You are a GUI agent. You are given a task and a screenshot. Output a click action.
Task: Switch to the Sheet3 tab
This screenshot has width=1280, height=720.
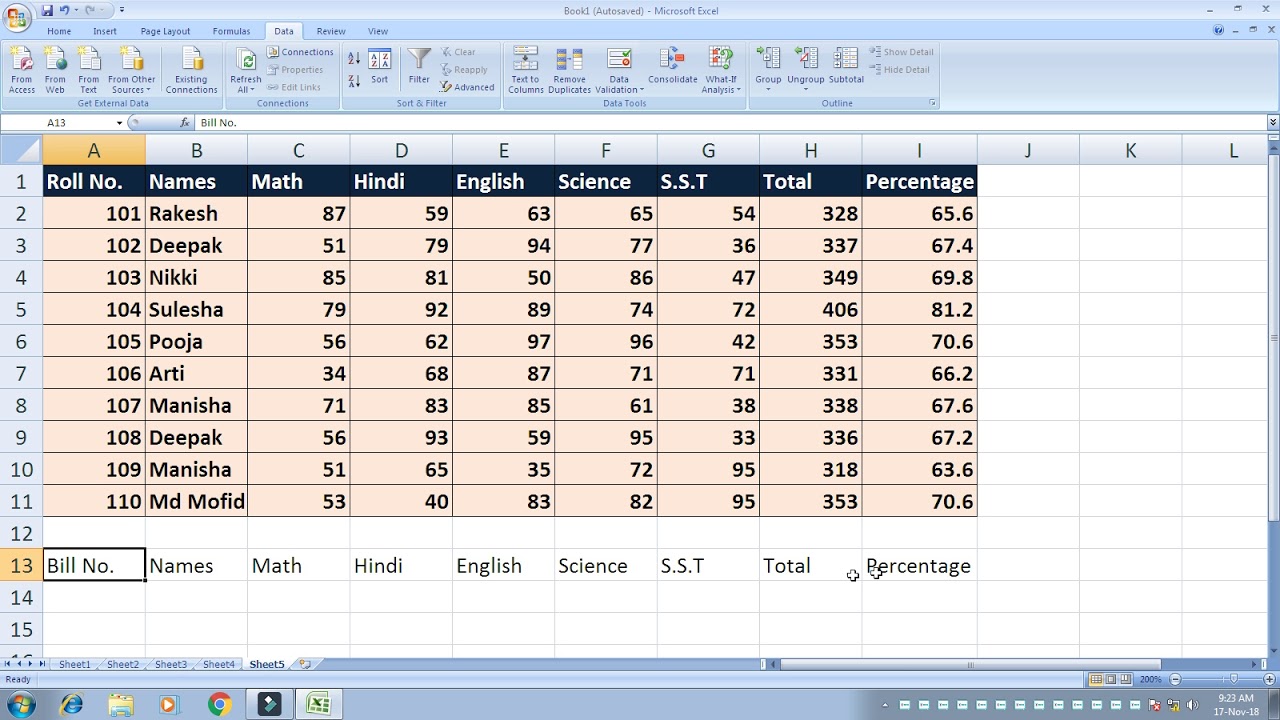tap(171, 664)
